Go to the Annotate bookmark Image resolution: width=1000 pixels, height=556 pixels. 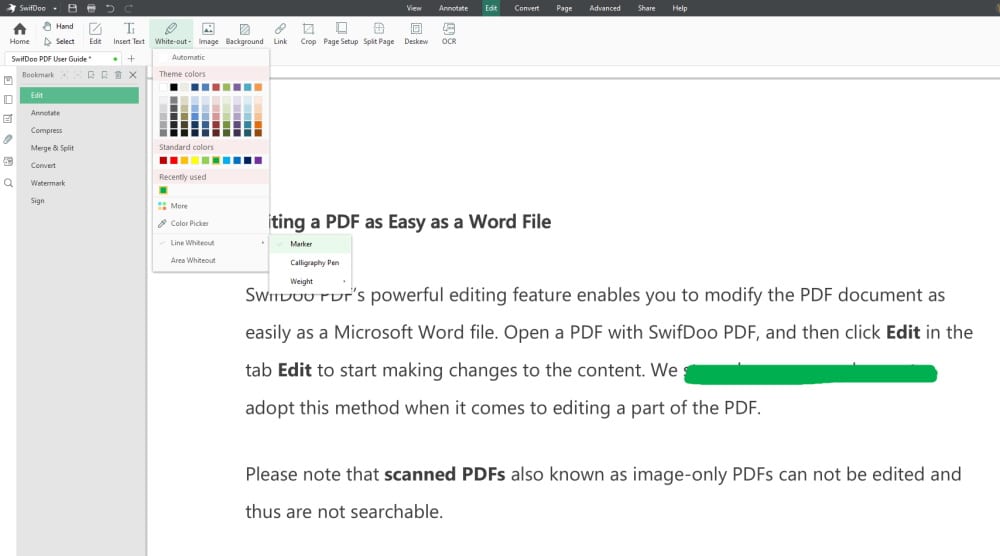click(45, 113)
